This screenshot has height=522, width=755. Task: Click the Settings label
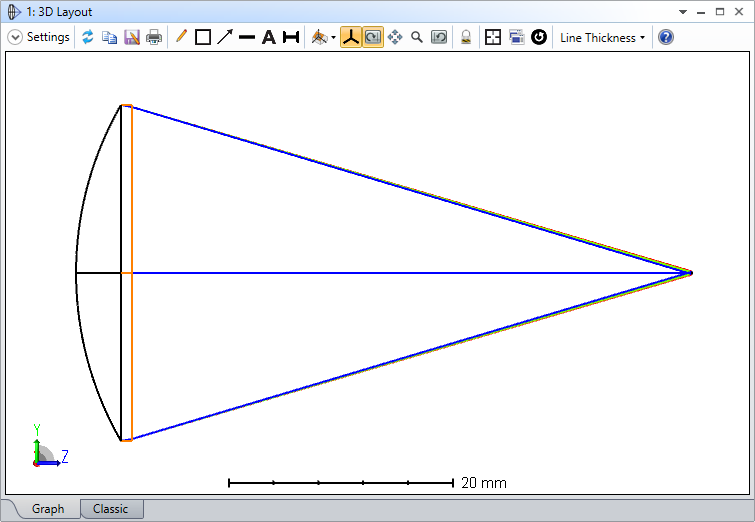click(48, 37)
